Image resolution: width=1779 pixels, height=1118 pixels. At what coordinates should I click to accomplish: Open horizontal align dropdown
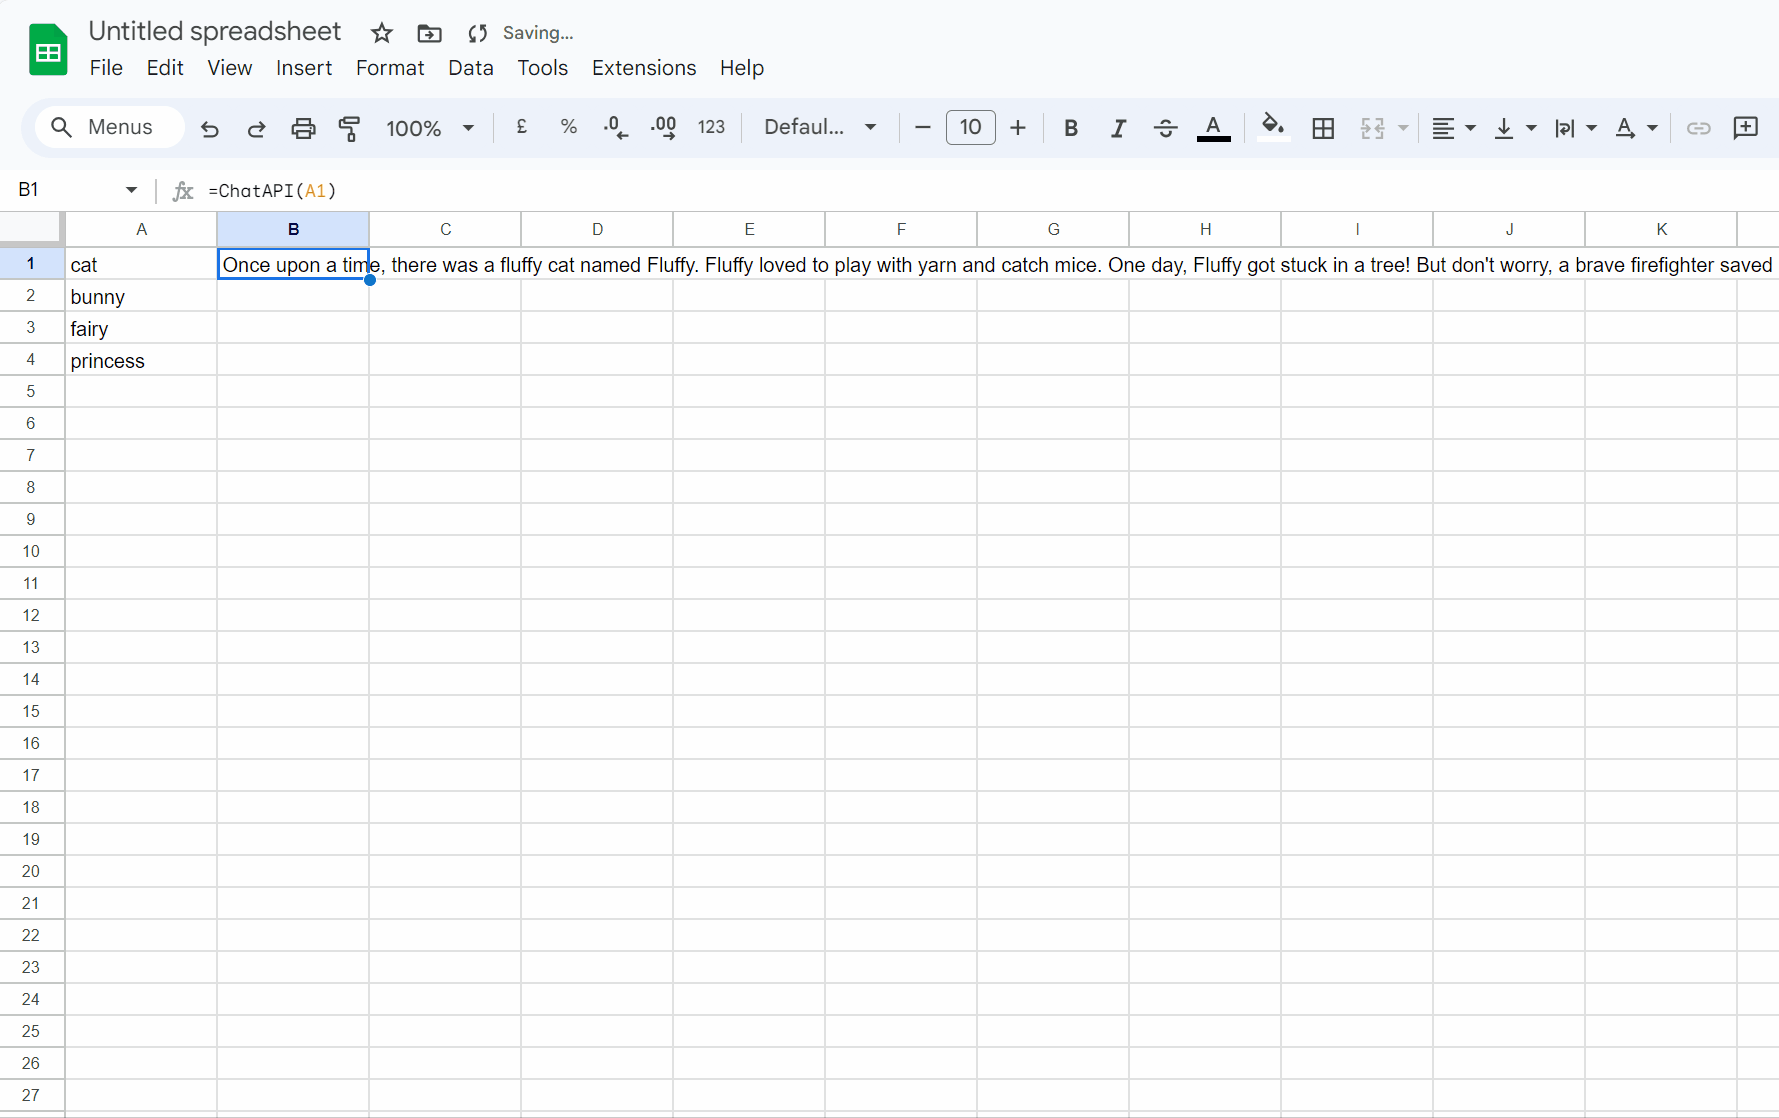coord(1454,128)
